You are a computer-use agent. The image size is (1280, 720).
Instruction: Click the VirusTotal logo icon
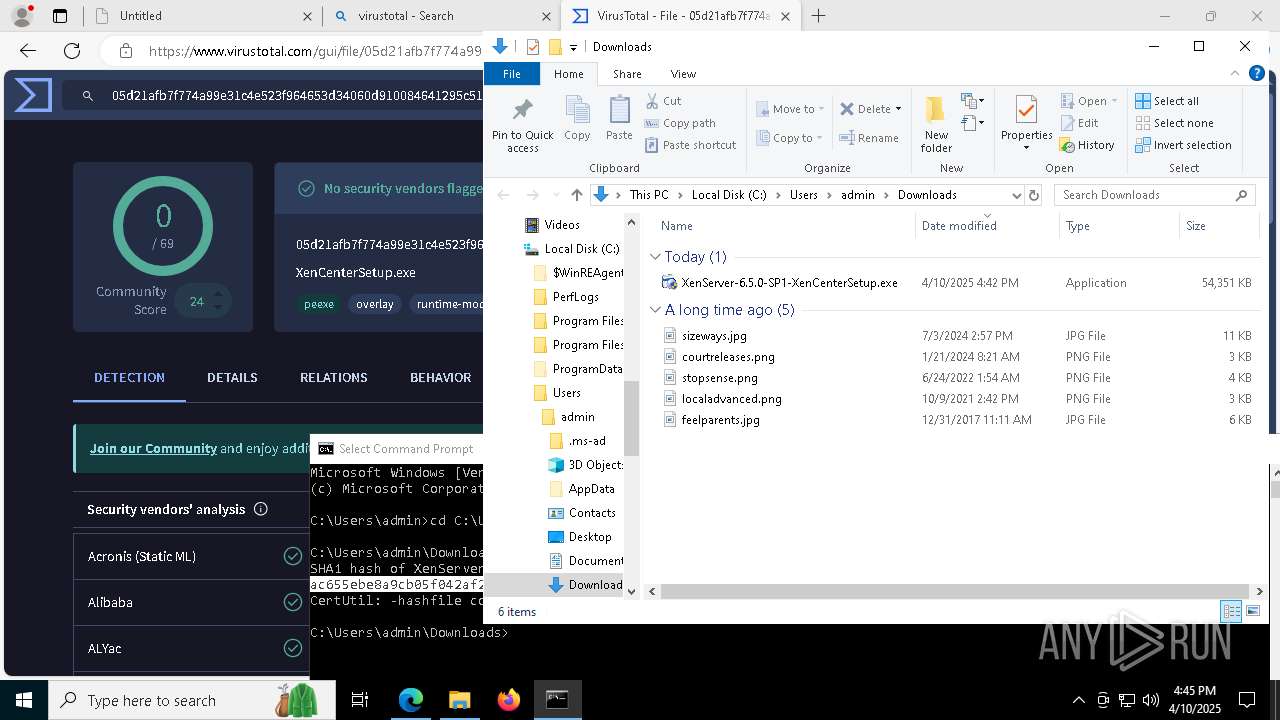pyautogui.click(x=33, y=95)
